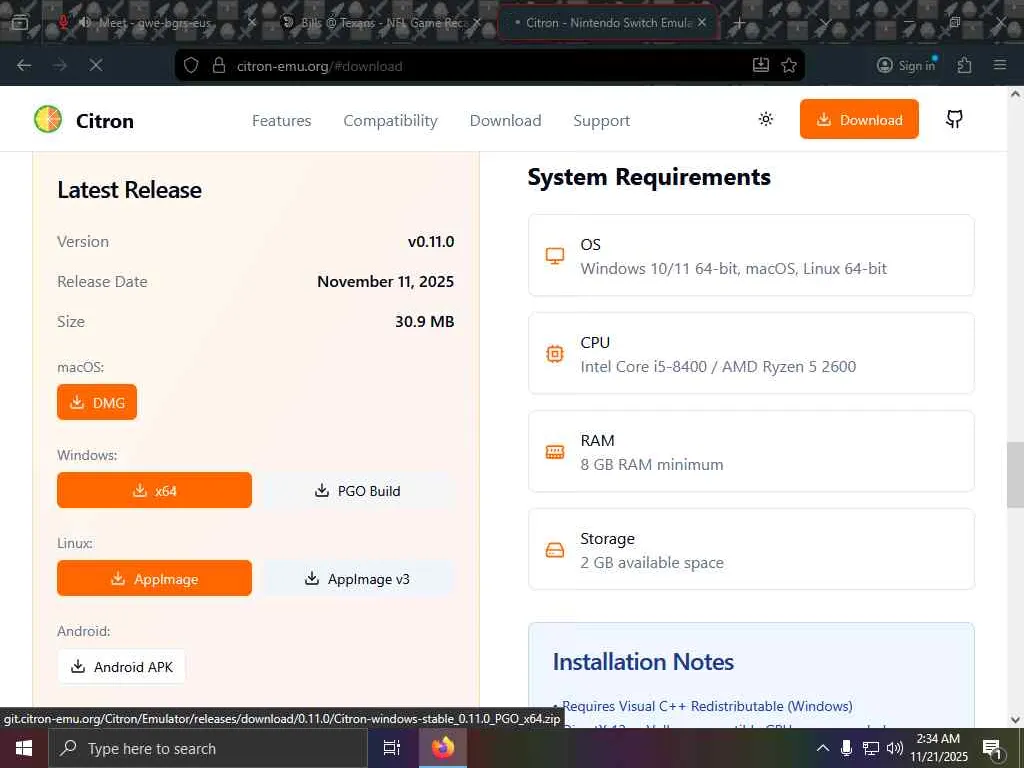Click the page vertical scrollbar thumb
1024x768 pixels.
tap(1015, 475)
